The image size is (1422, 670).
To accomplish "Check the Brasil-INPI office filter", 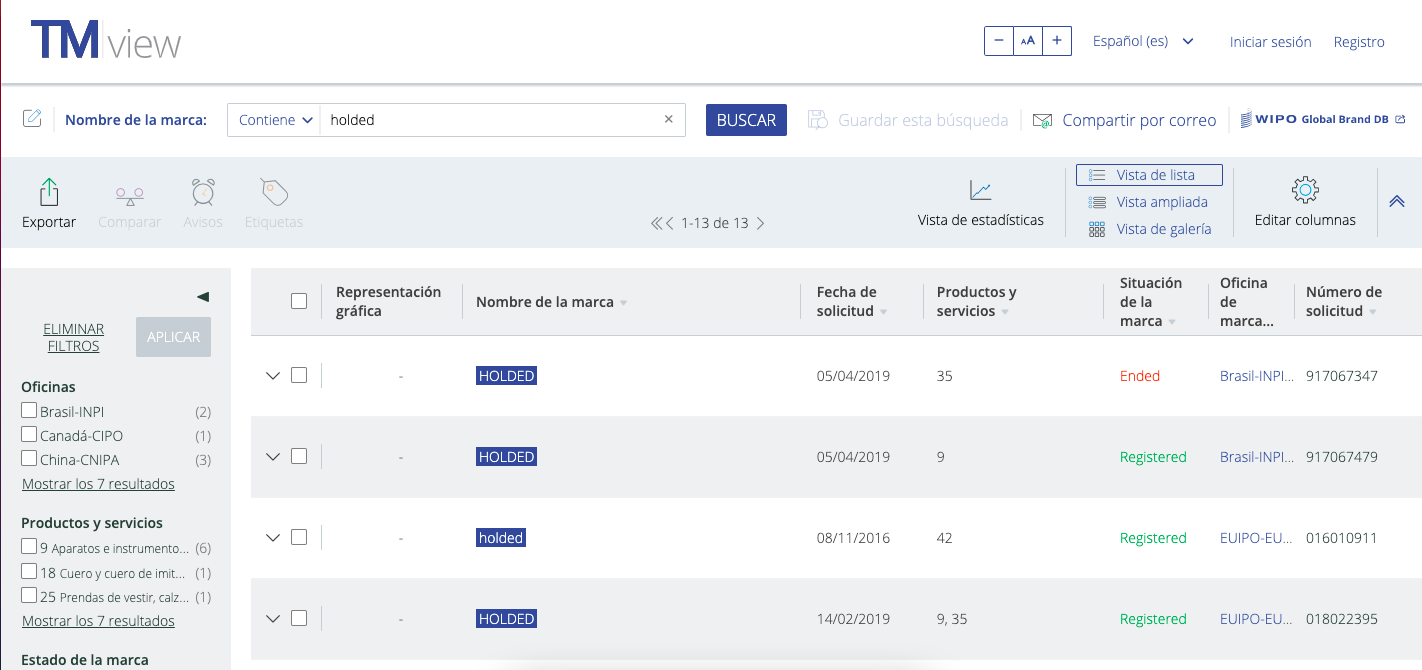I will (x=28, y=409).
